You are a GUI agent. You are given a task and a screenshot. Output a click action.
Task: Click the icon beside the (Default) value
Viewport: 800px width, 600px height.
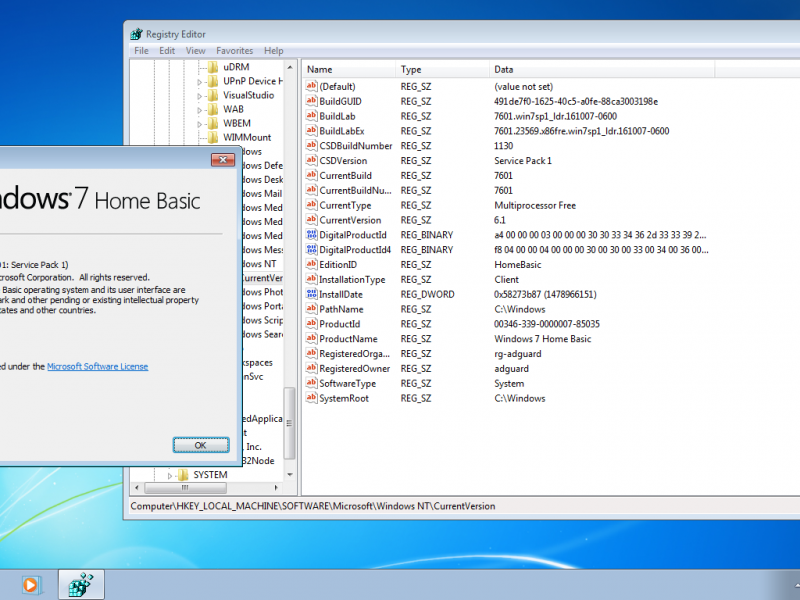[x=311, y=86]
